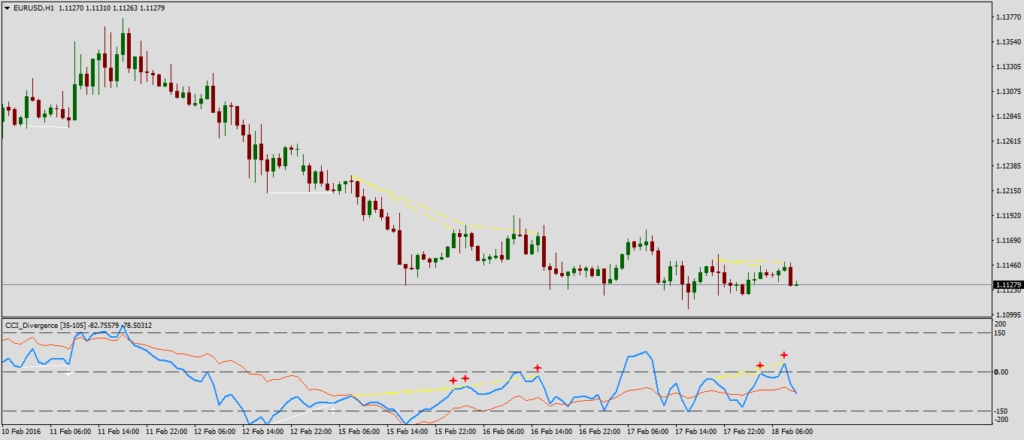The height and width of the screenshot is (440, 1024).
Task: Click the 16 Feb 22:00 time label
Action: pos(601,431)
